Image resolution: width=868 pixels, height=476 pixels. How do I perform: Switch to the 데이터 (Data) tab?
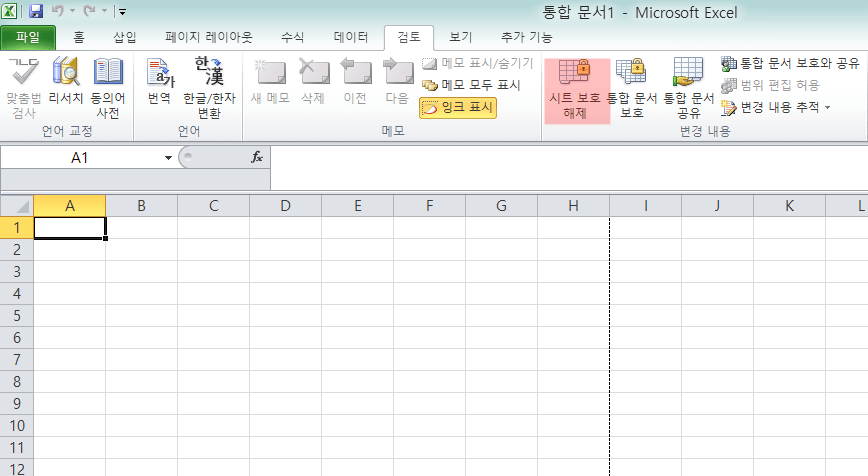pos(350,38)
